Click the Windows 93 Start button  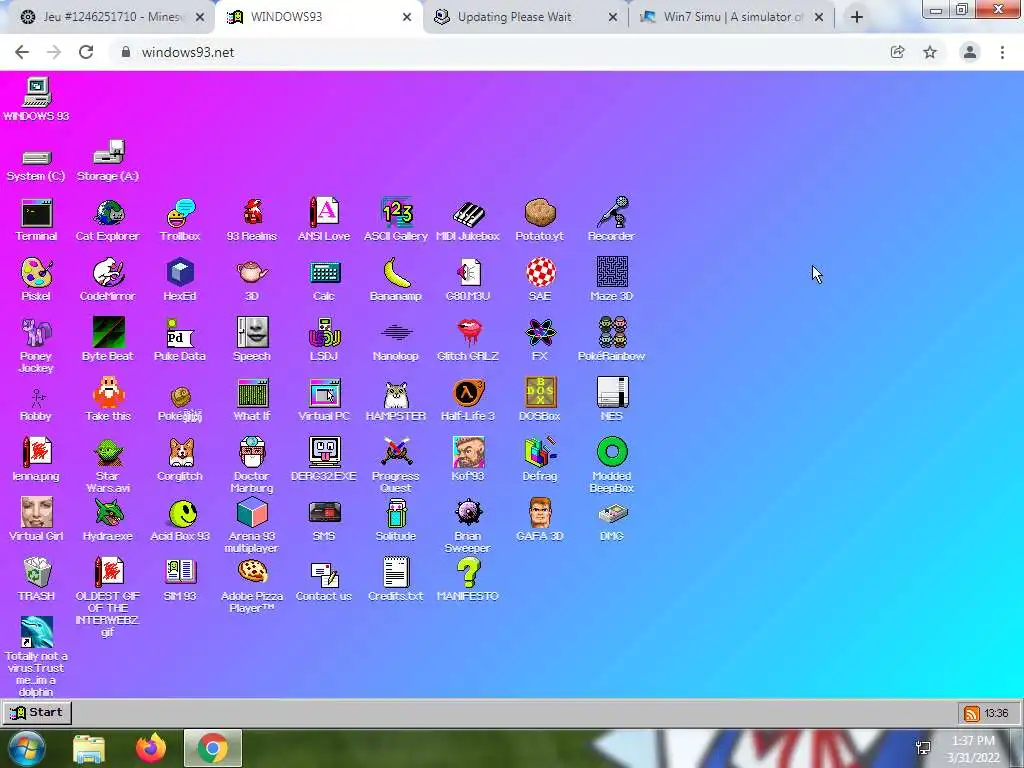coord(37,712)
